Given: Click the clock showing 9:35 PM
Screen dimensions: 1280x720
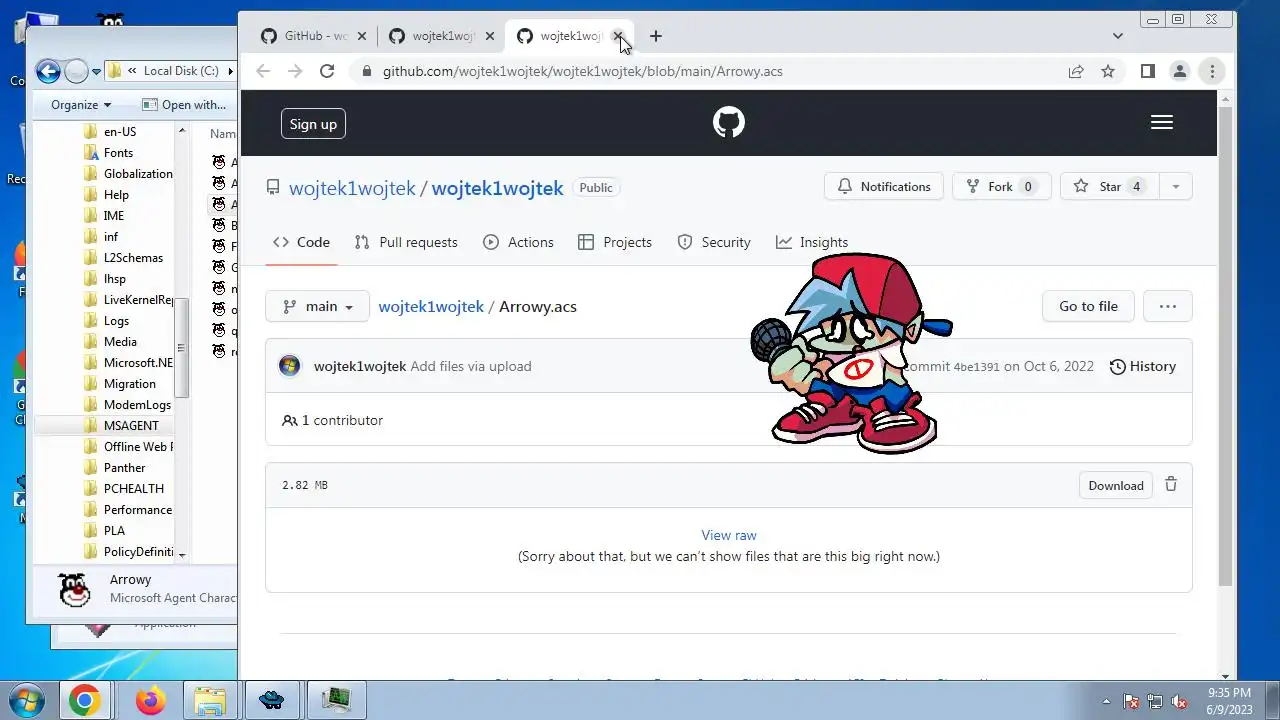Looking at the screenshot, I should 1229,692.
